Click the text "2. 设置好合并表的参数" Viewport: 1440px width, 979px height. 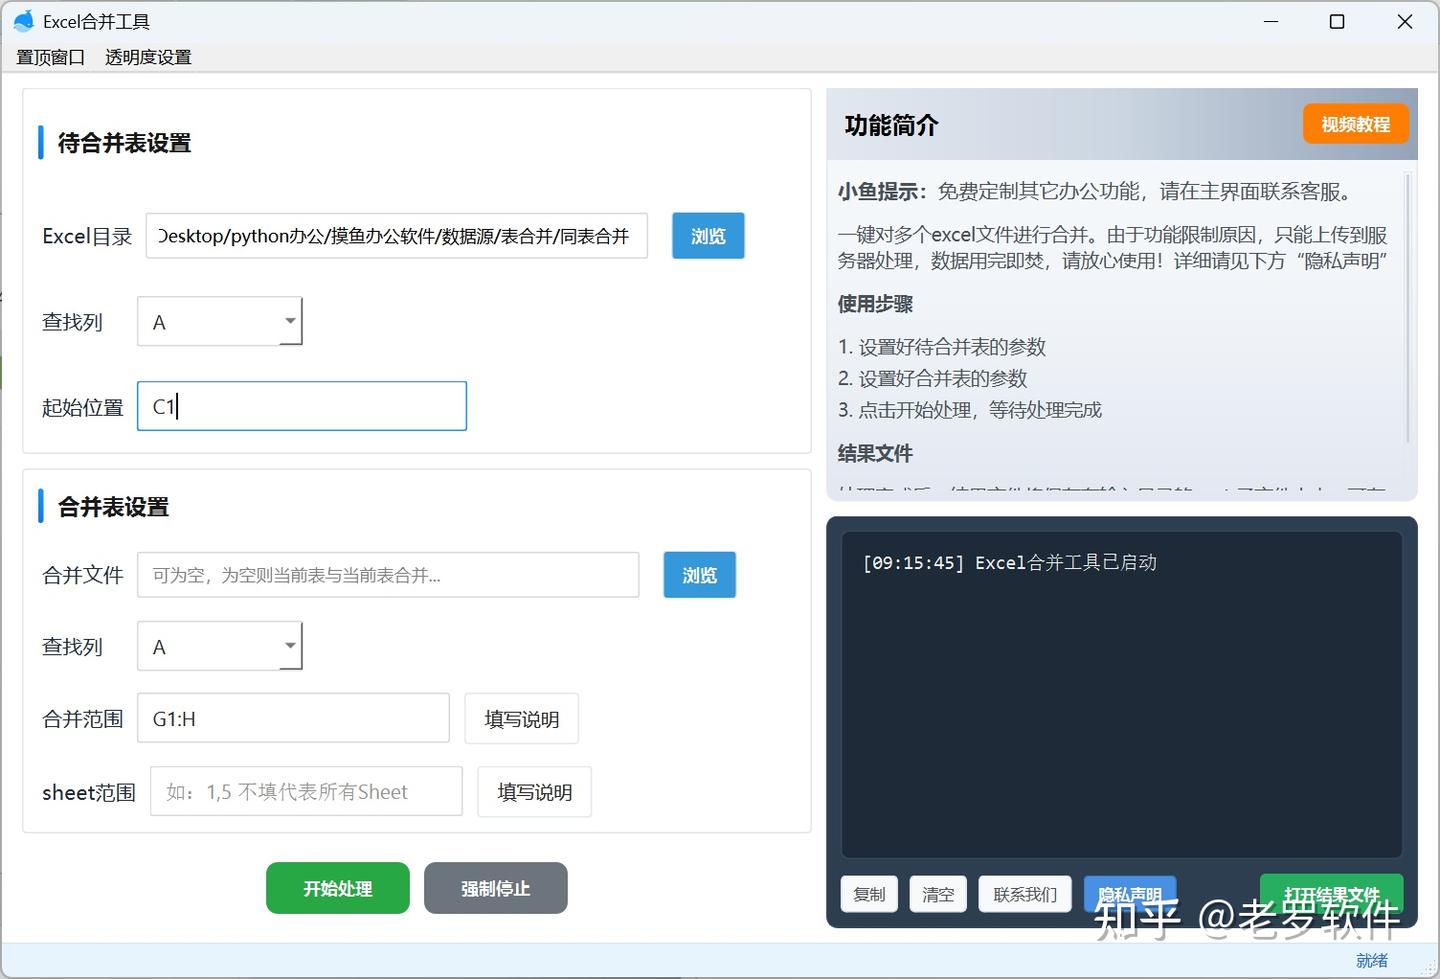pos(933,378)
